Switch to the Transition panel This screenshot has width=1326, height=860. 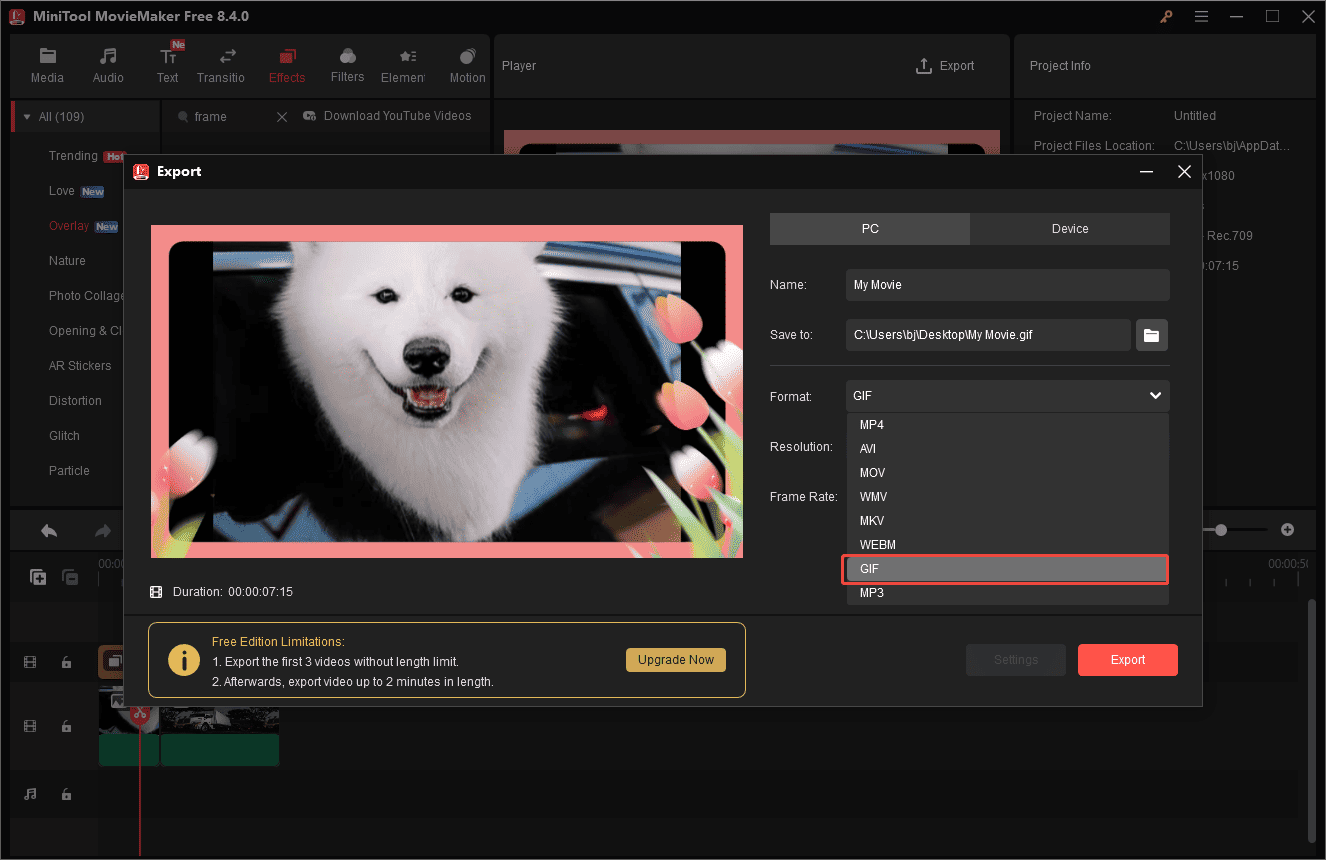coord(221,64)
